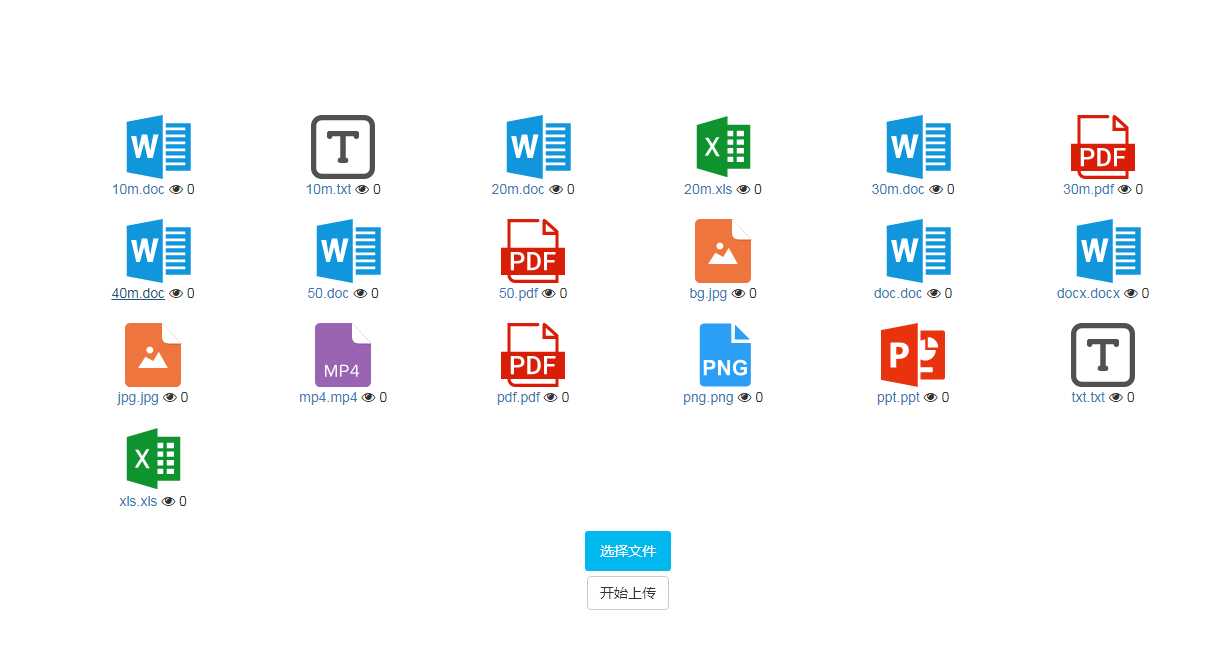Click the eye icon beside txt.txt
1211x662 pixels.
[x=1116, y=397]
